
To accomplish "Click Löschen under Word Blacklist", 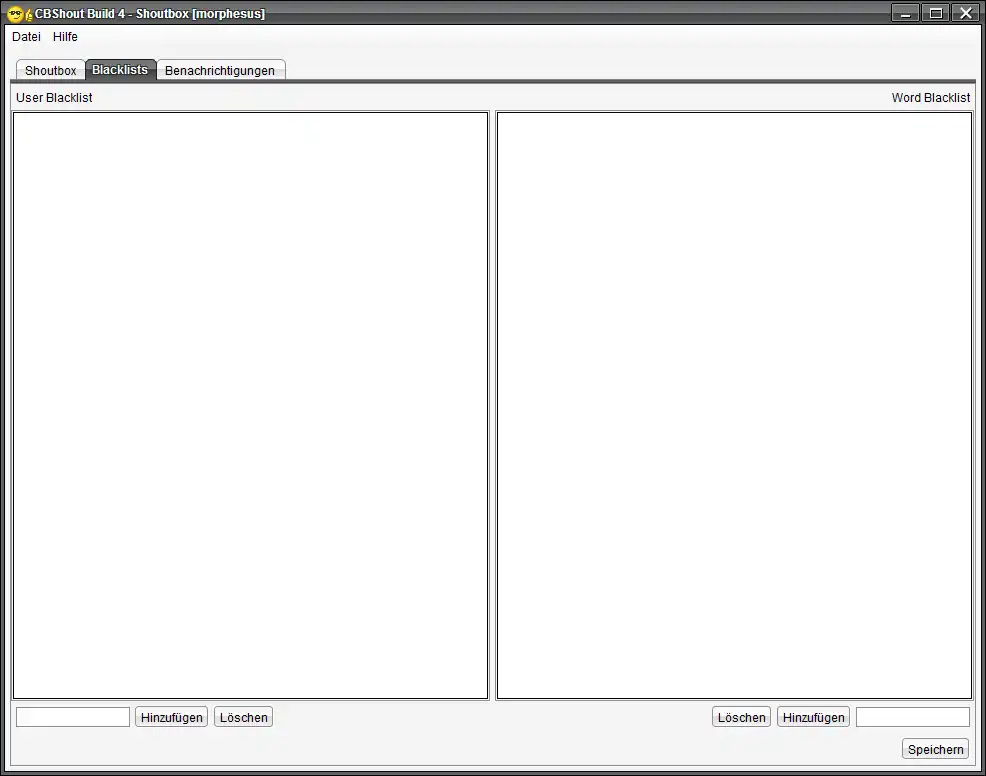I will tap(741, 717).
